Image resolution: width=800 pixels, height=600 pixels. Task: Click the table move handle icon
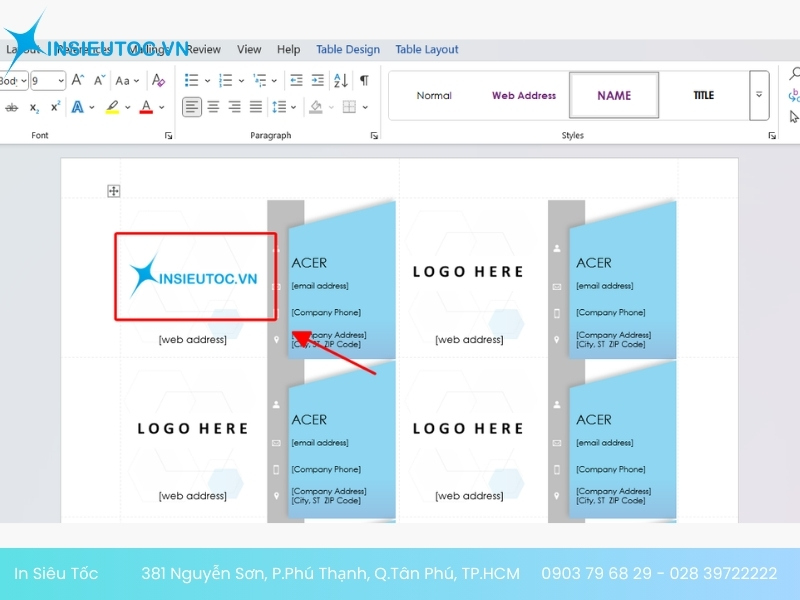click(x=114, y=191)
